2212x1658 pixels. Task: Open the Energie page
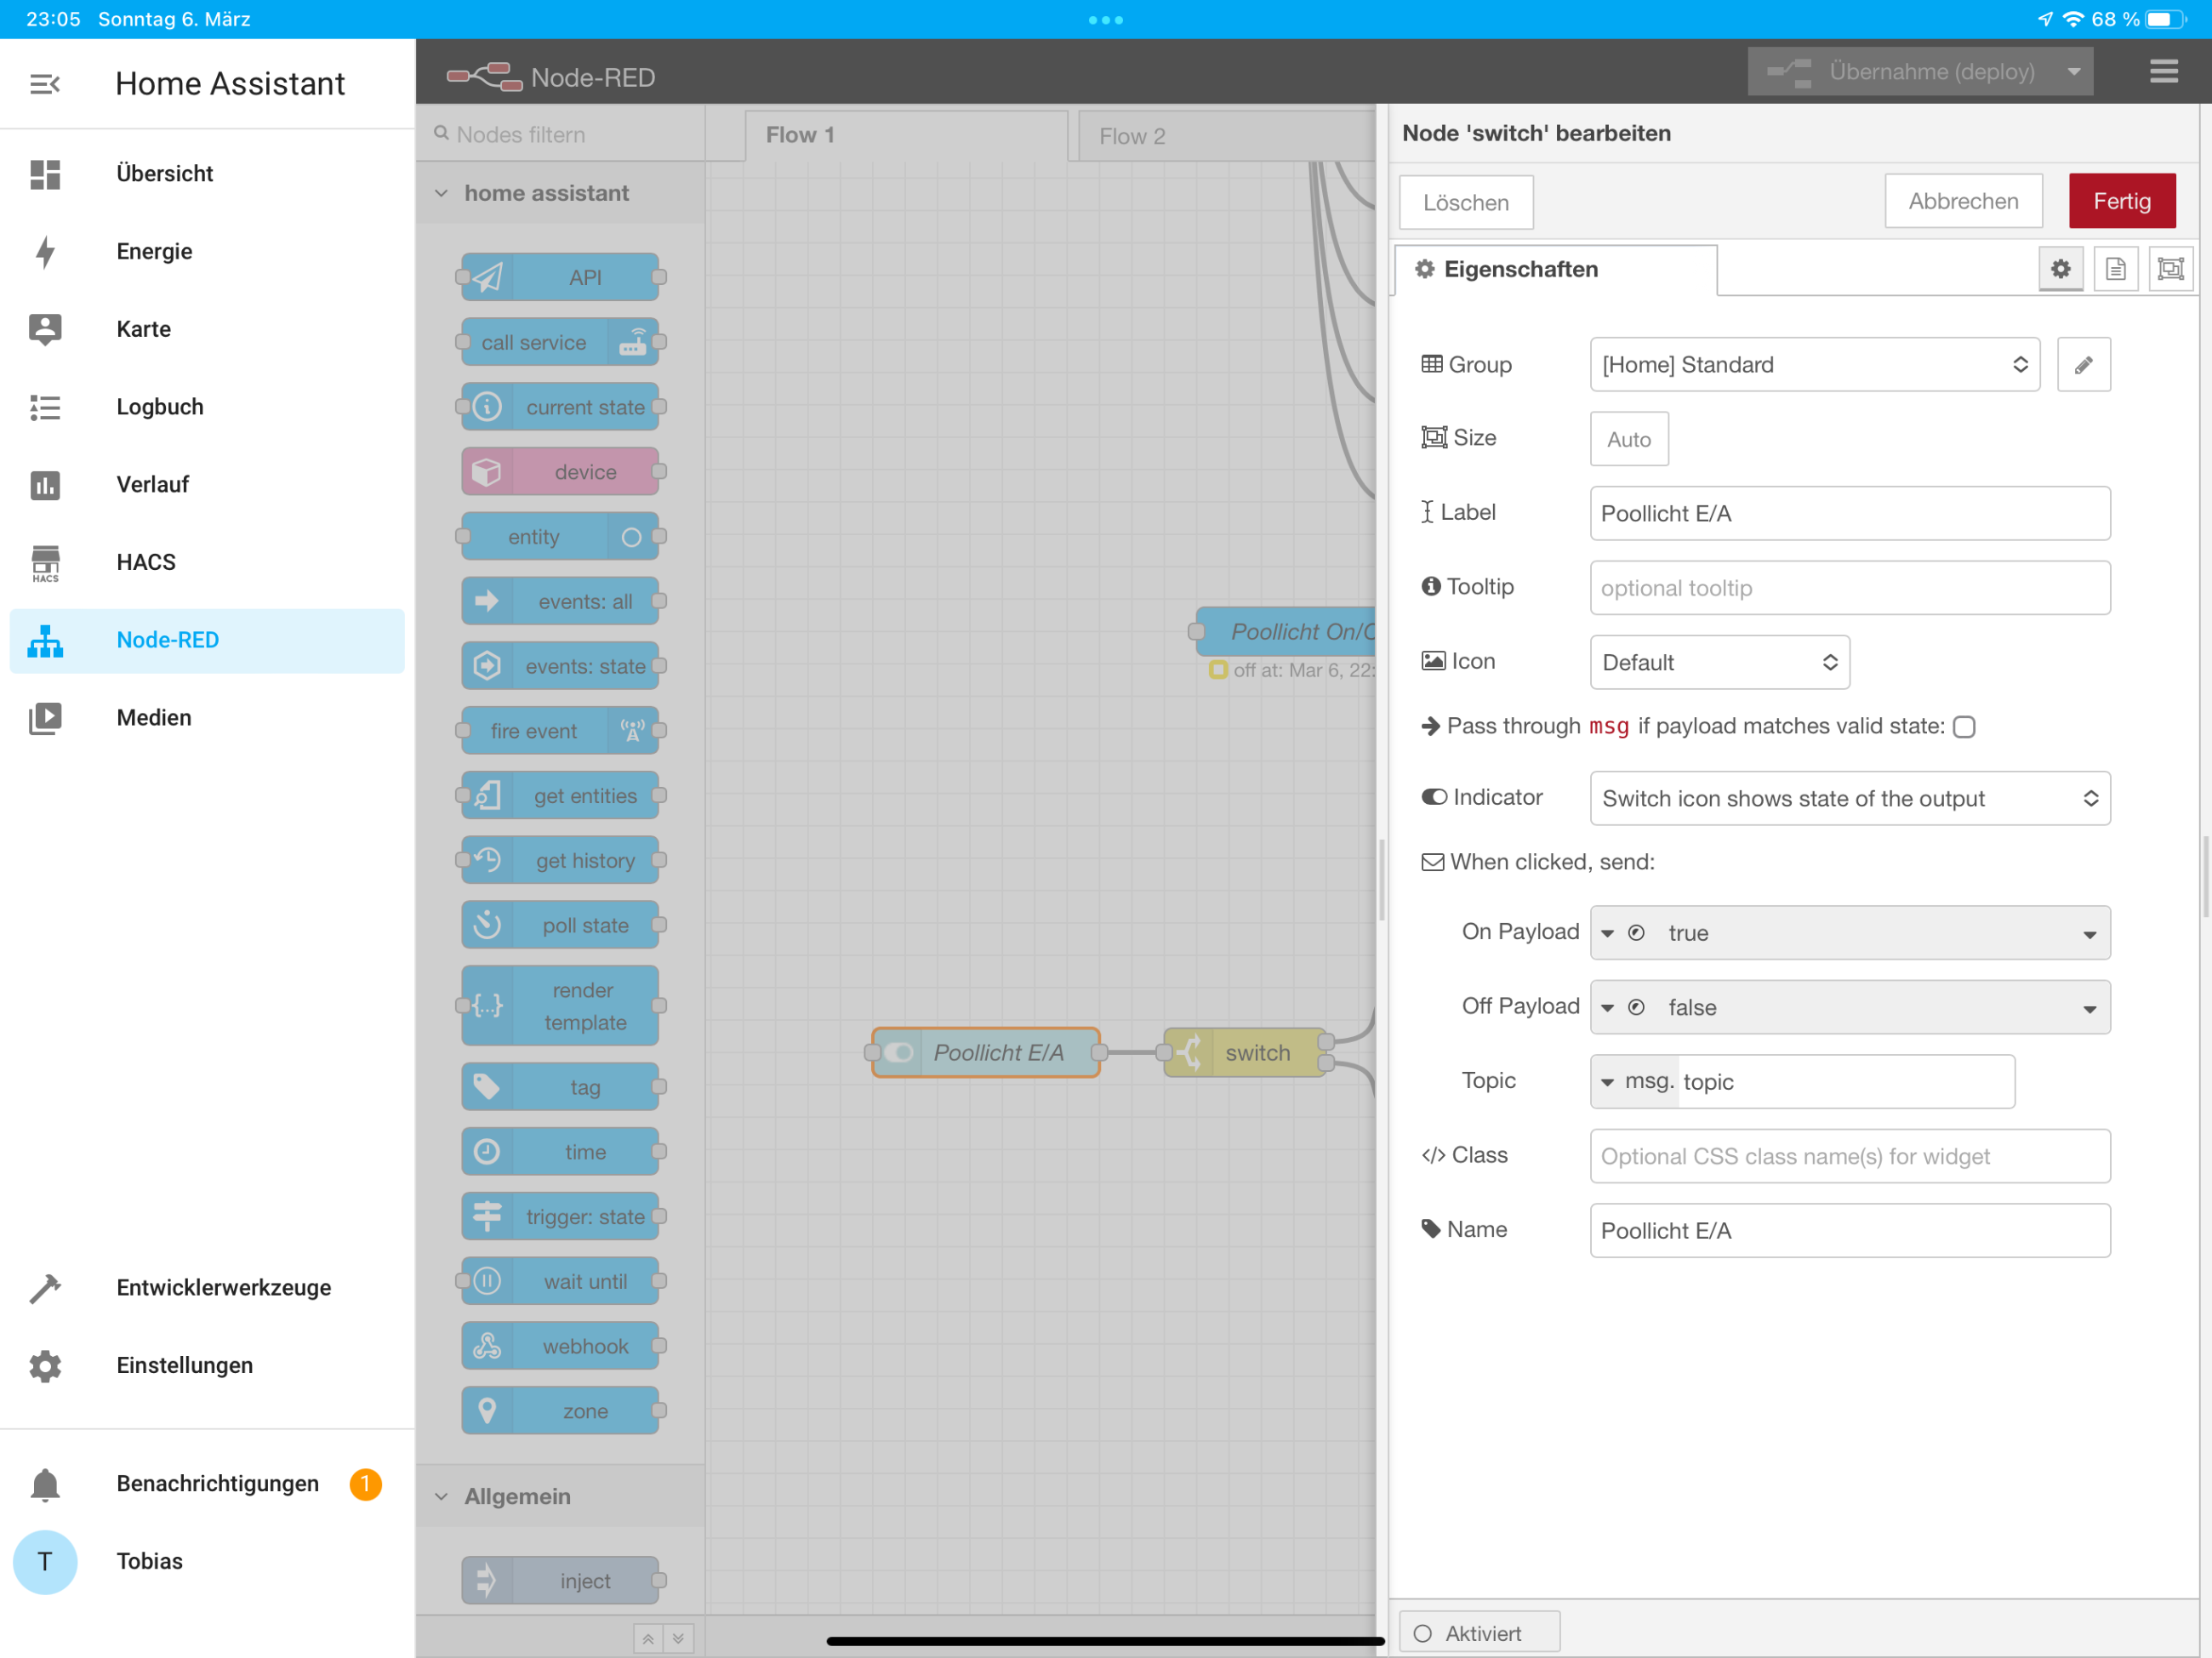coord(207,252)
